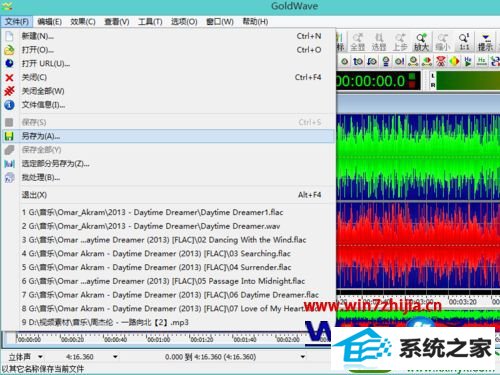
Task: Click the green-red stereo pan effect icon
Action: 427,61
